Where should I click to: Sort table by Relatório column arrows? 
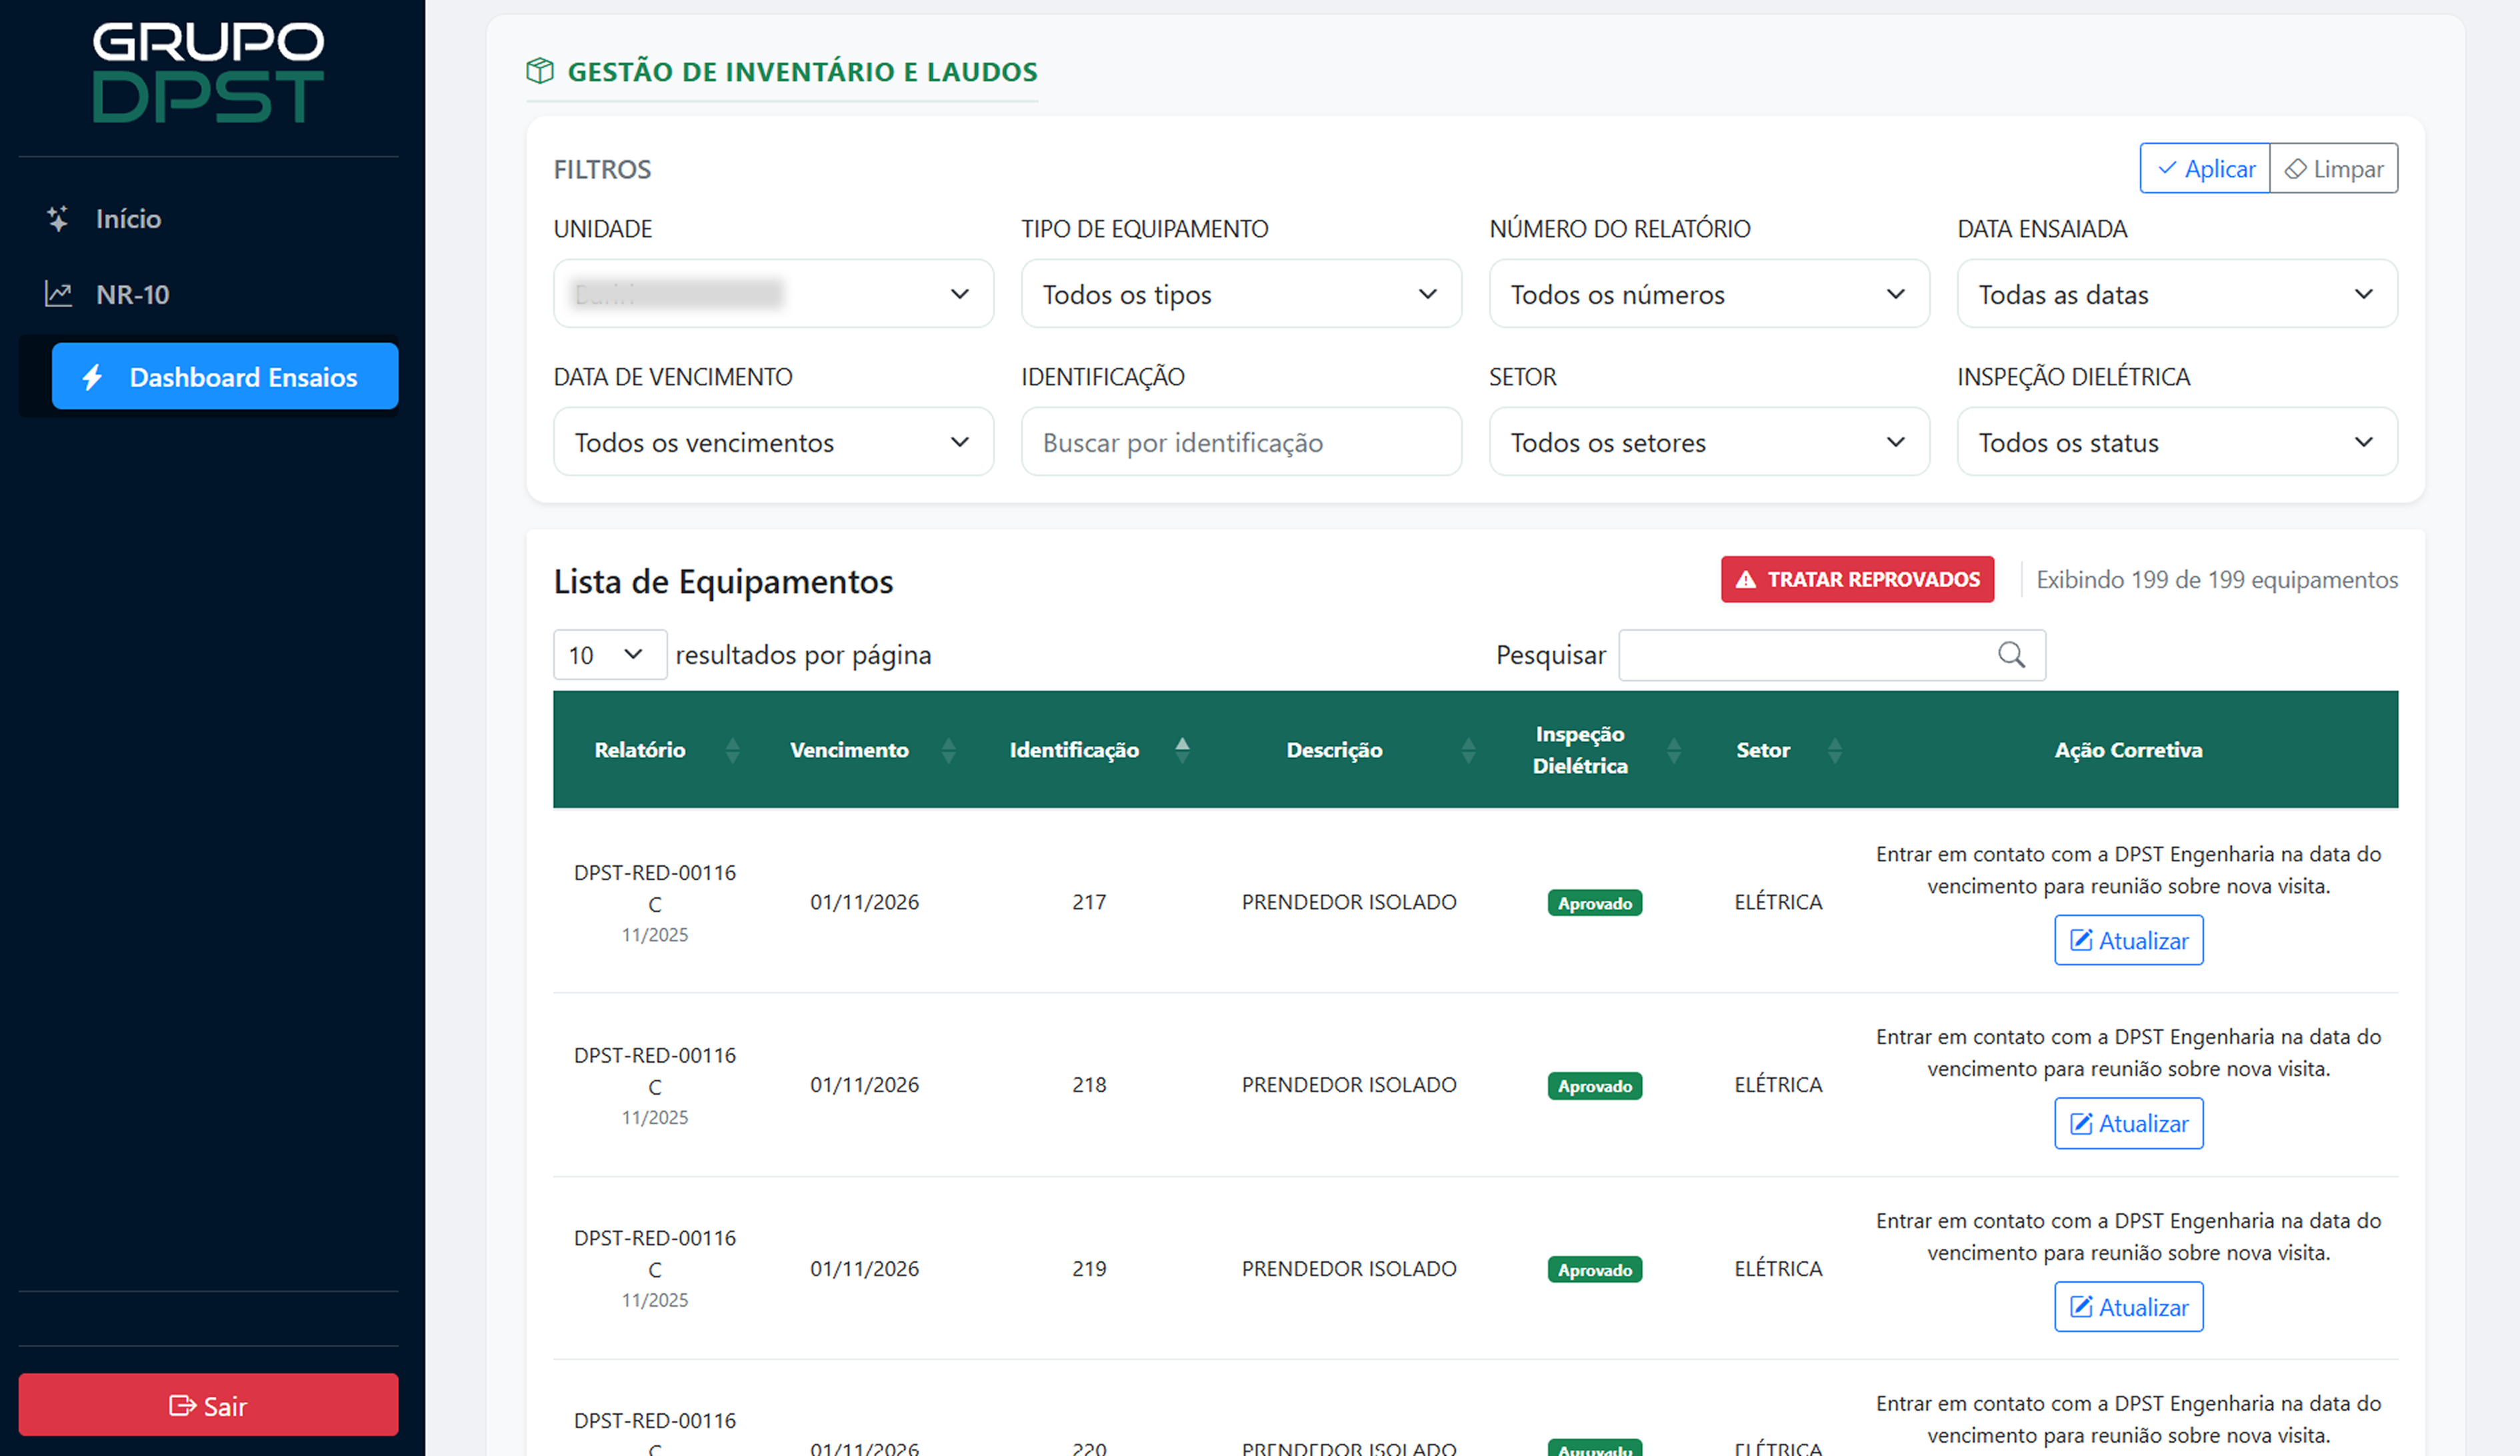point(732,750)
